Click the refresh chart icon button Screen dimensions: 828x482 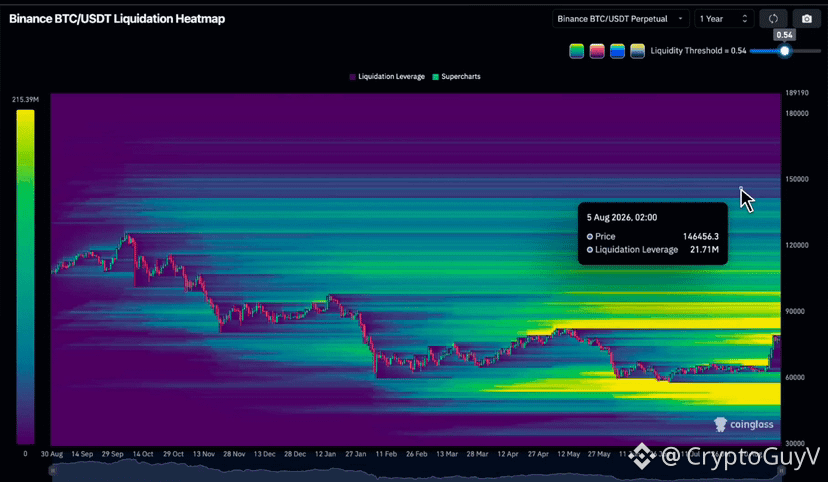[773, 19]
